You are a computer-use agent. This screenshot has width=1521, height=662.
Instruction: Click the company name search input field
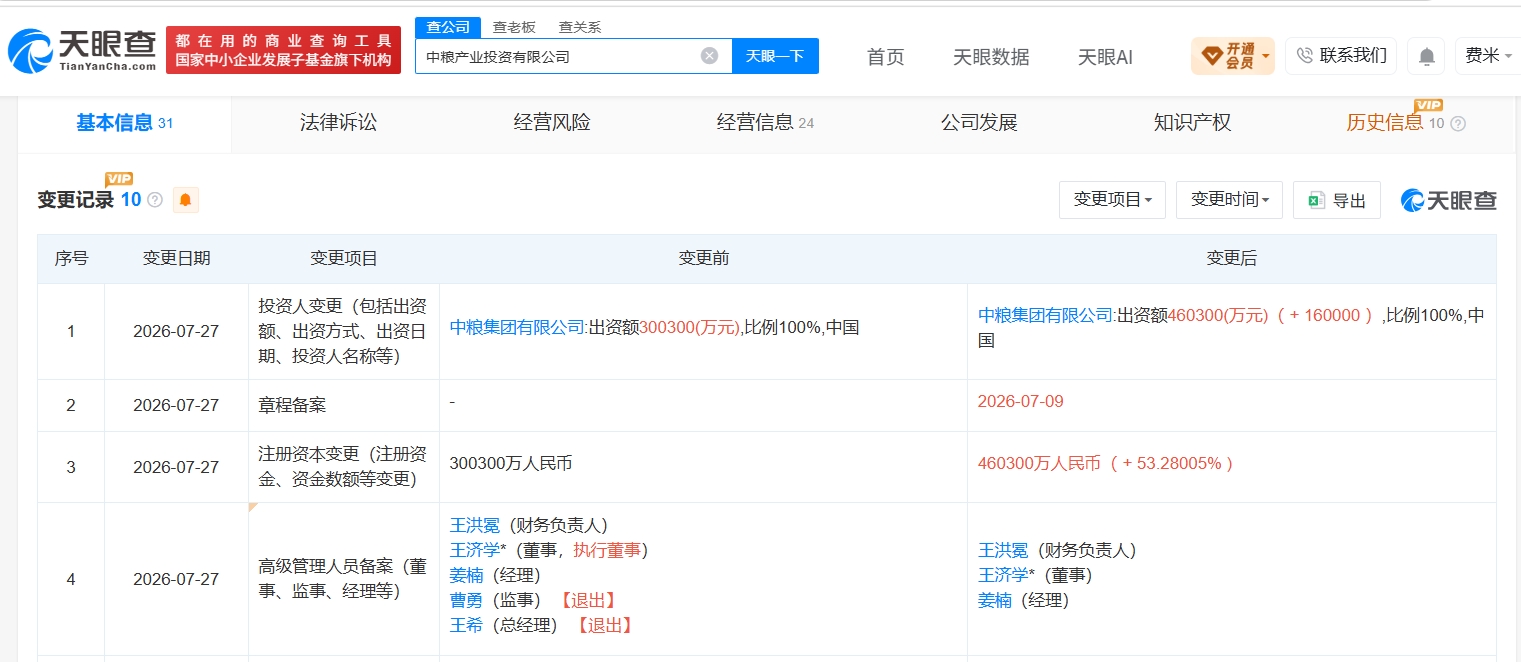click(x=560, y=56)
